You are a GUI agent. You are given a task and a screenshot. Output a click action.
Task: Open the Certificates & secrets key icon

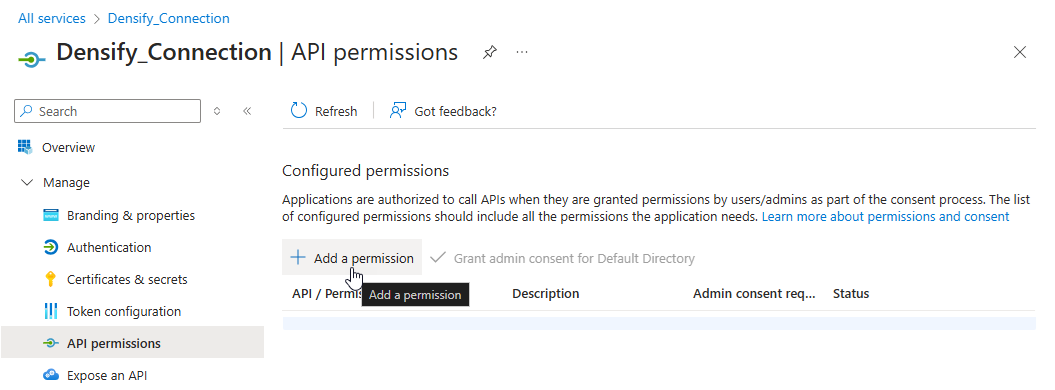pos(50,279)
